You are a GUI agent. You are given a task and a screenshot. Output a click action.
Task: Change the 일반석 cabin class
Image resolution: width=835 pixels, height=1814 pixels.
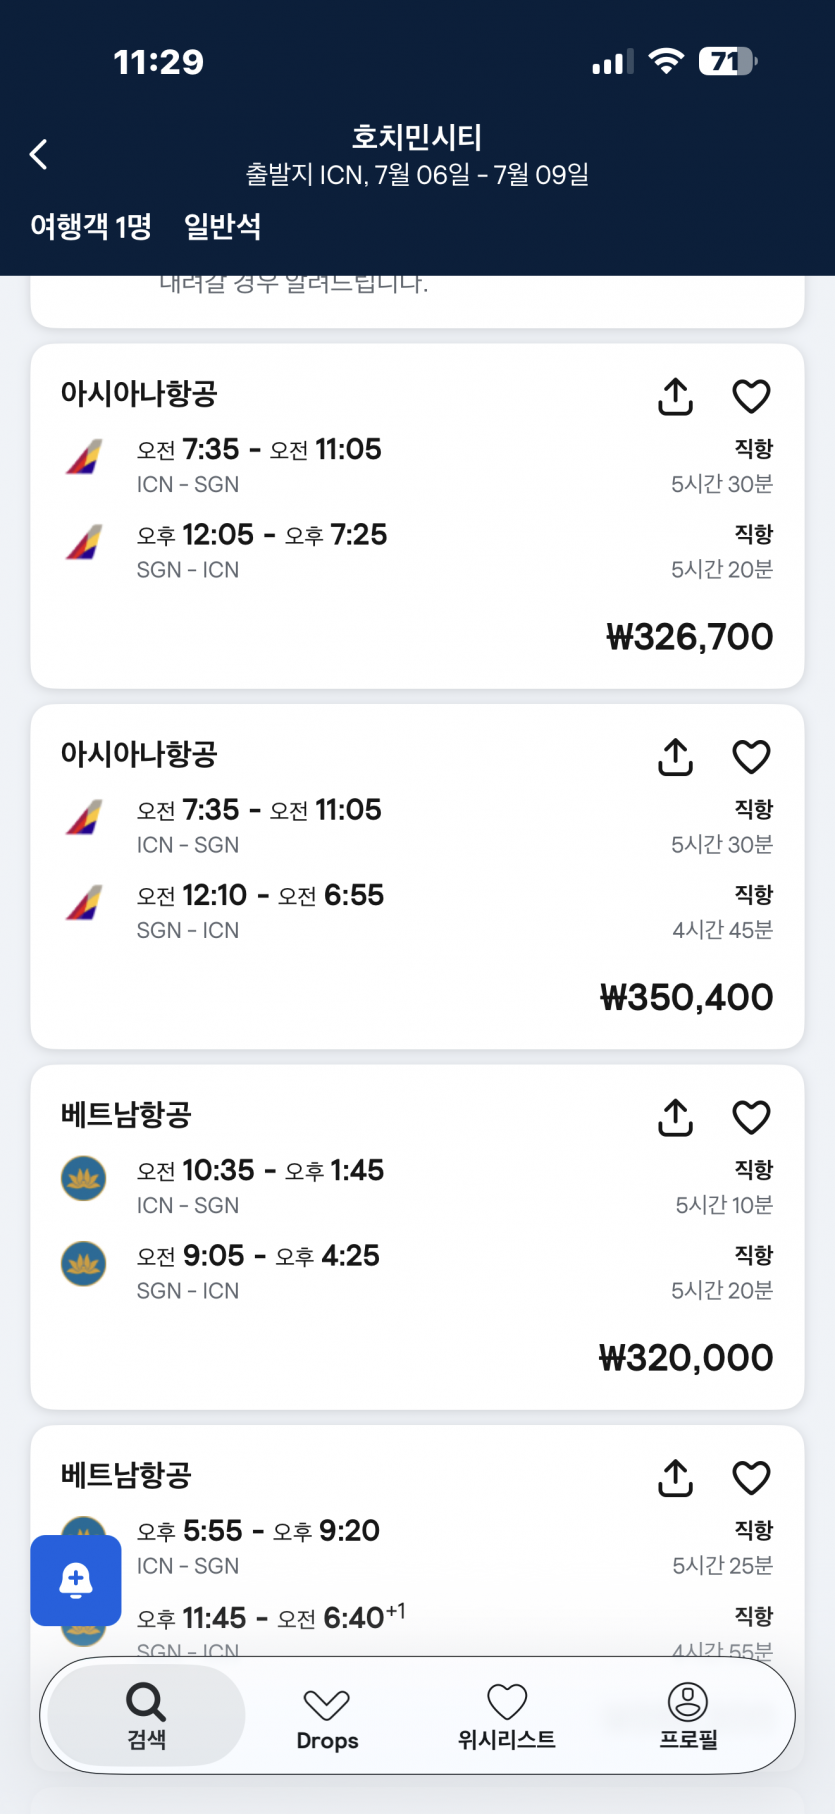[222, 227]
